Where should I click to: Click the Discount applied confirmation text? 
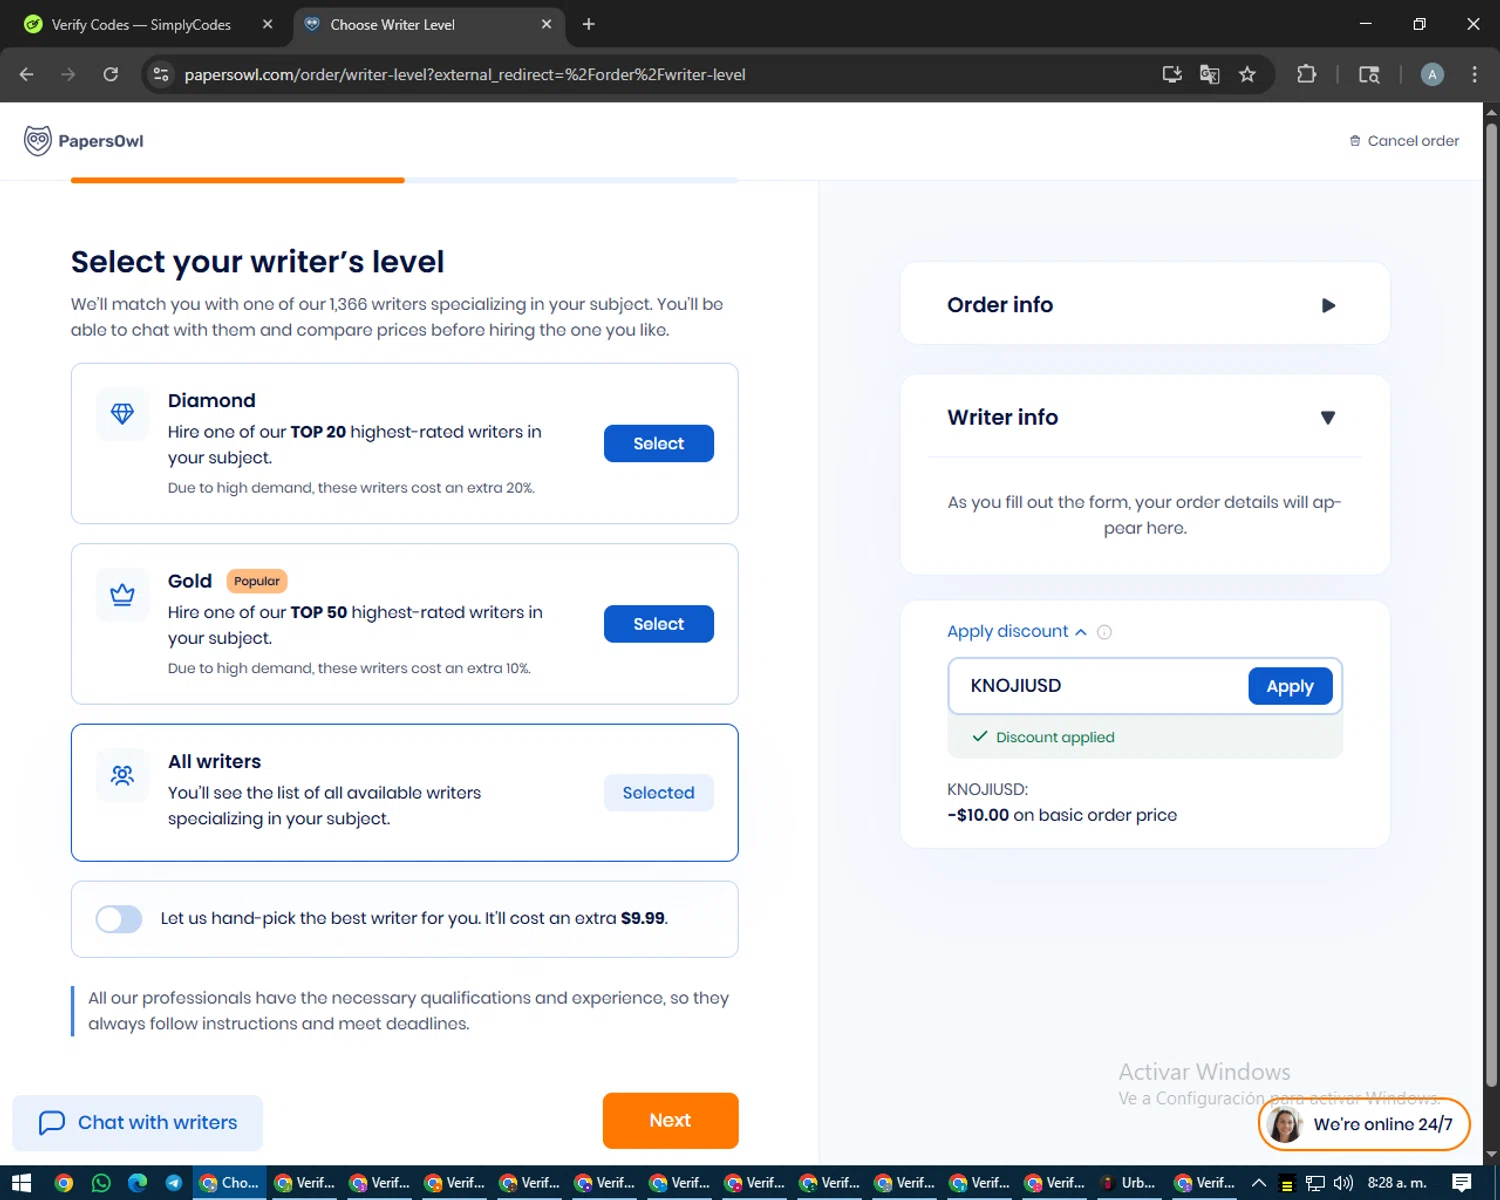pos(1055,738)
